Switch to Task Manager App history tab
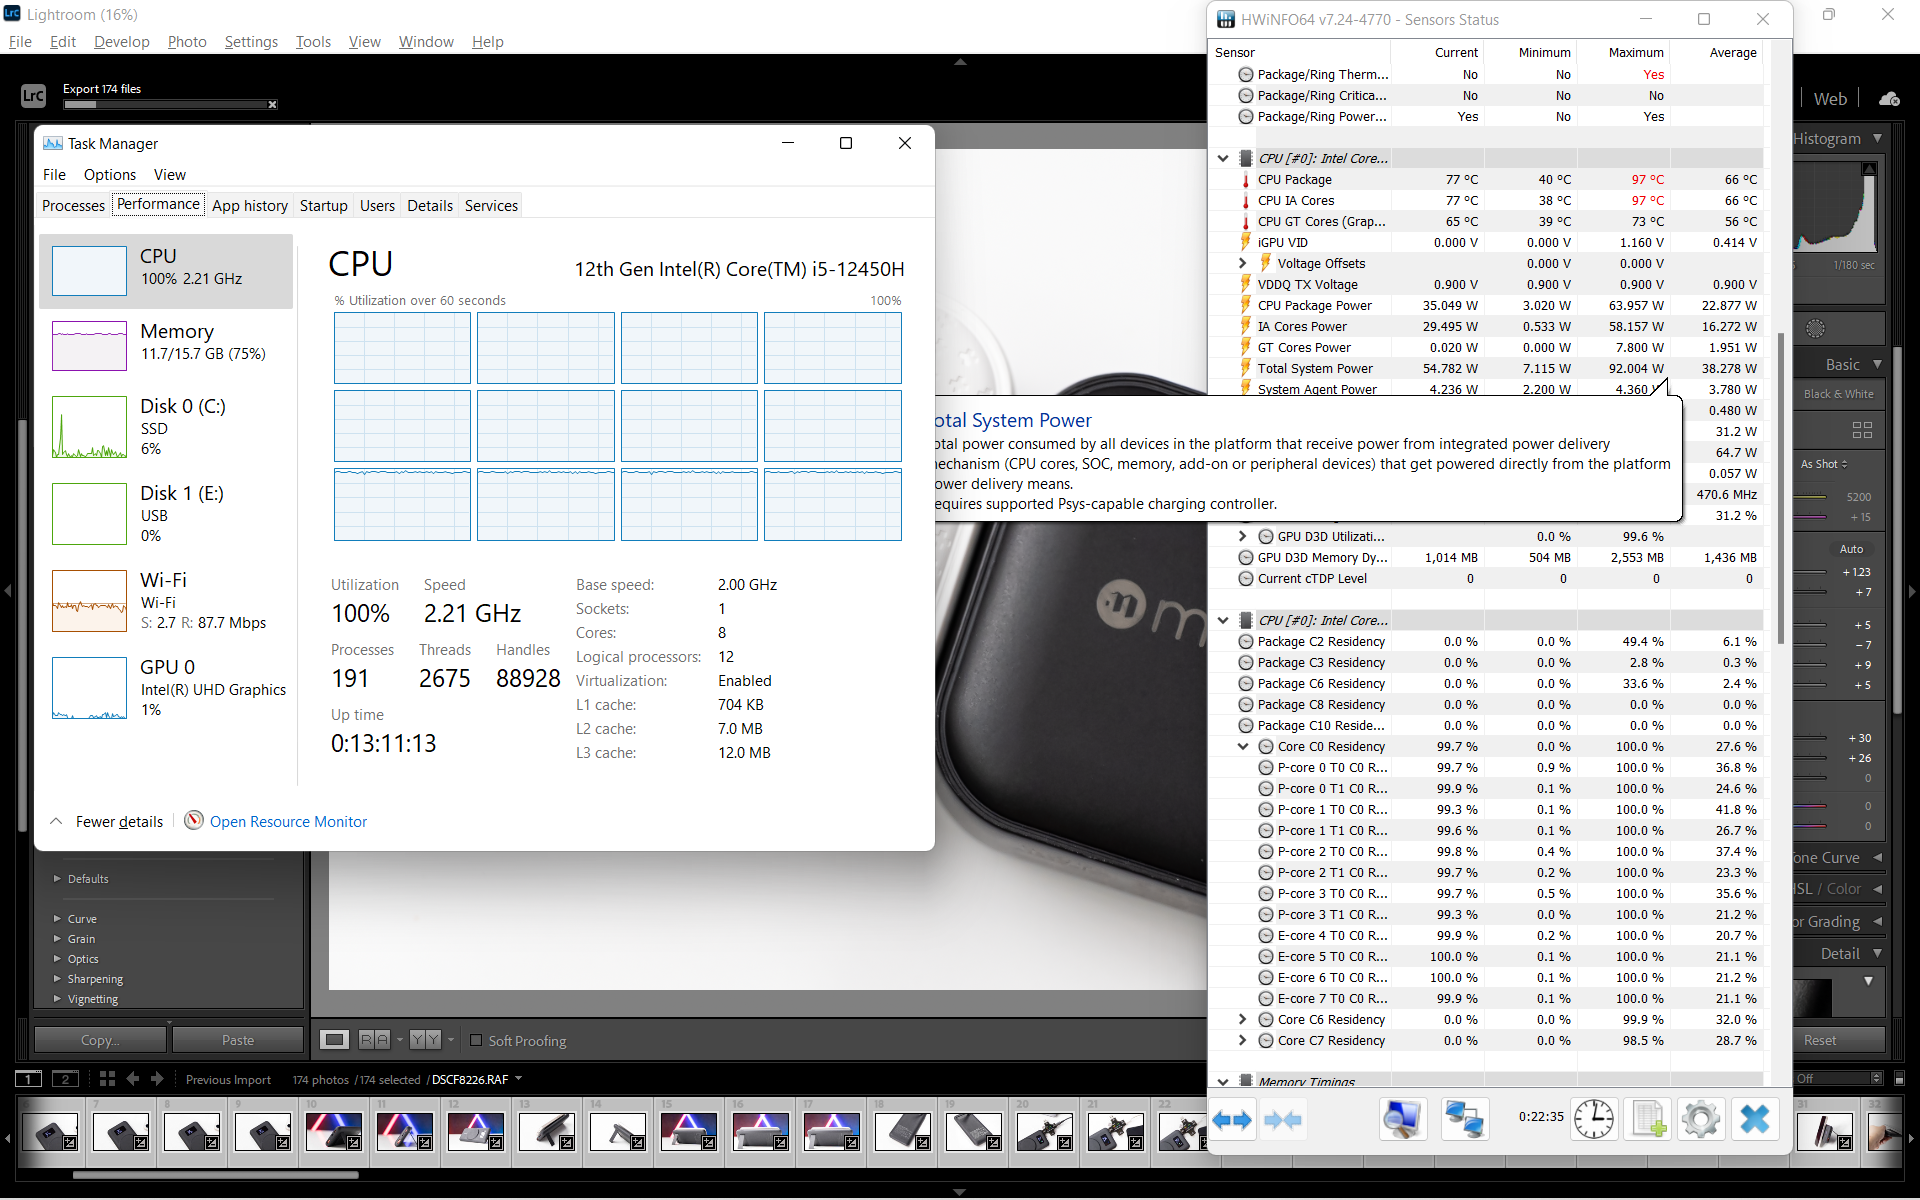The image size is (1920, 1200). 250,205
